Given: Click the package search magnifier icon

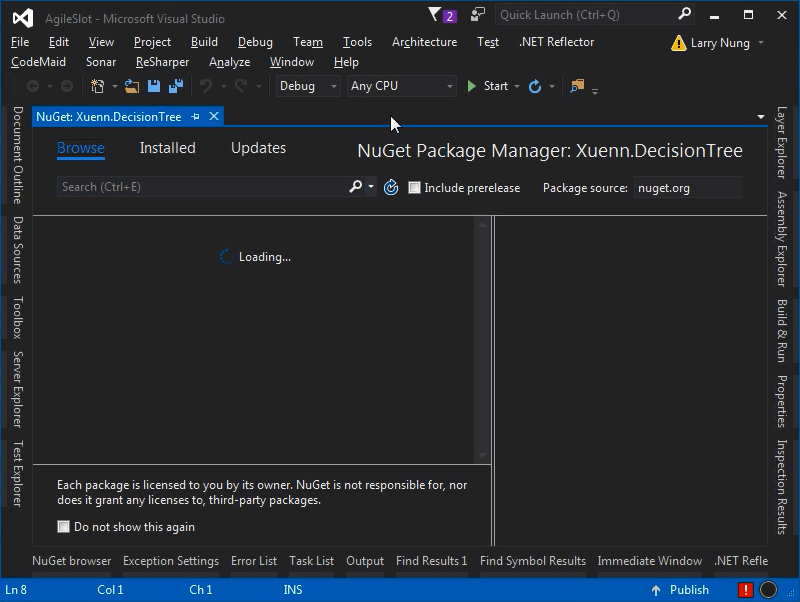Looking at the screenshot, I should point(356,187).
